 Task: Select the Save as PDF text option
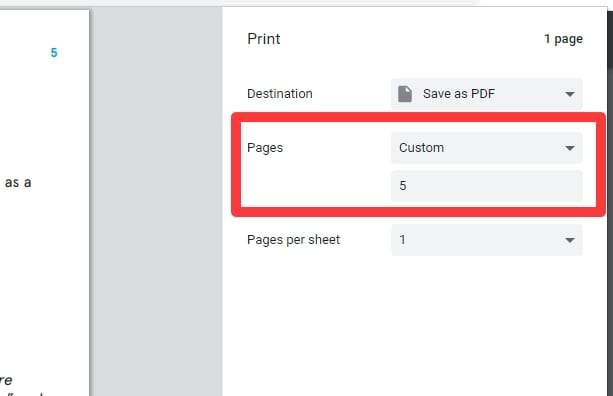coord(459,94)
